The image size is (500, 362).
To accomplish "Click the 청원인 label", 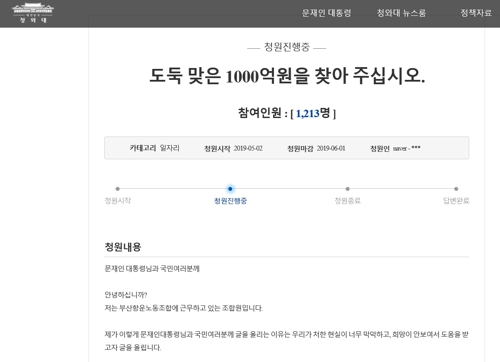I will point(380,148).
